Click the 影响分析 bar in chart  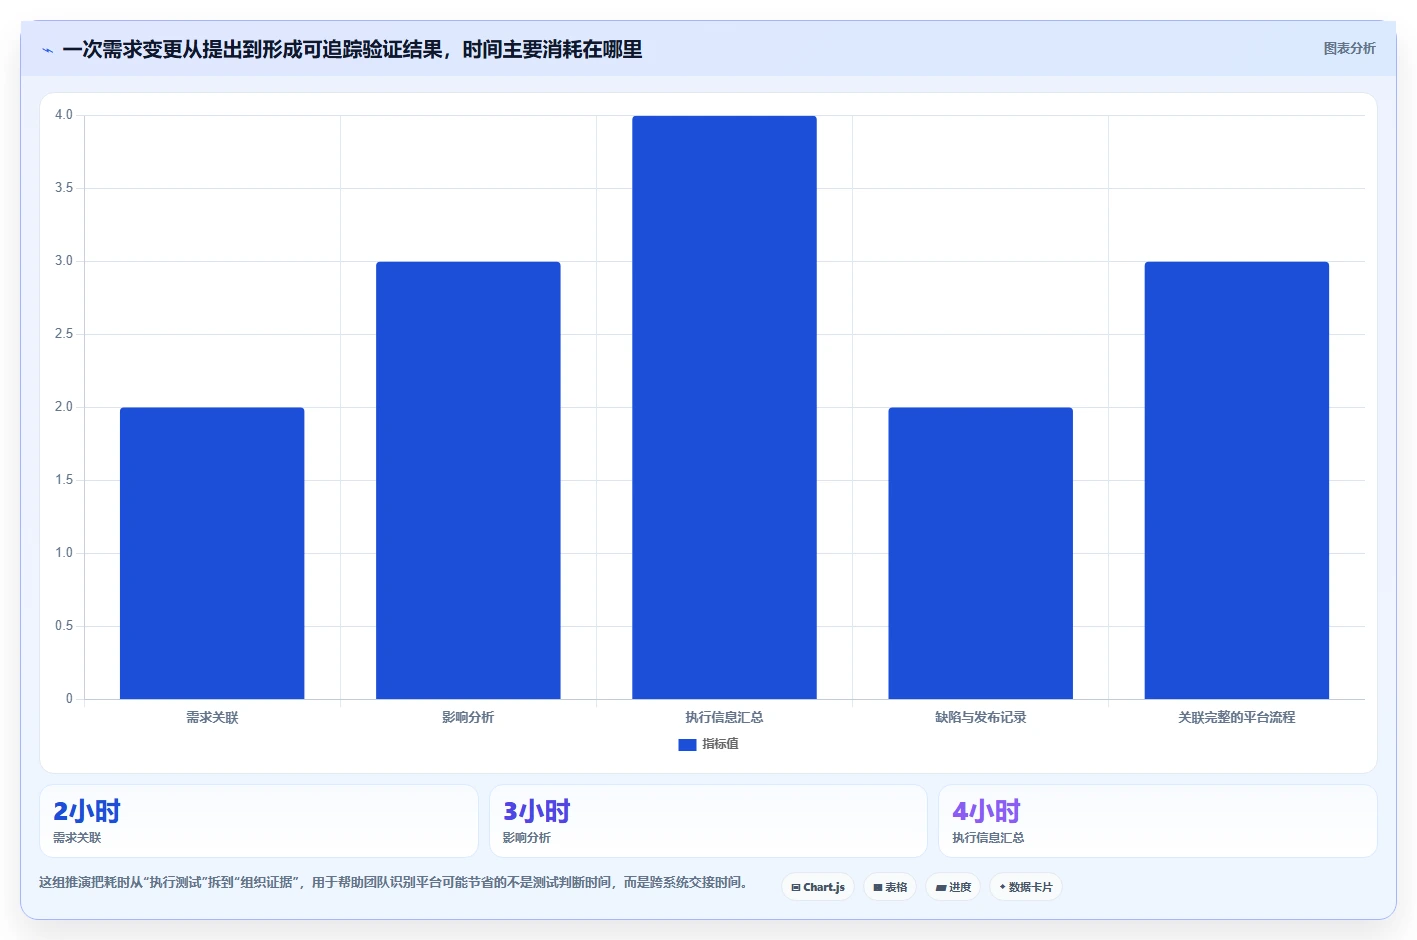468,480
